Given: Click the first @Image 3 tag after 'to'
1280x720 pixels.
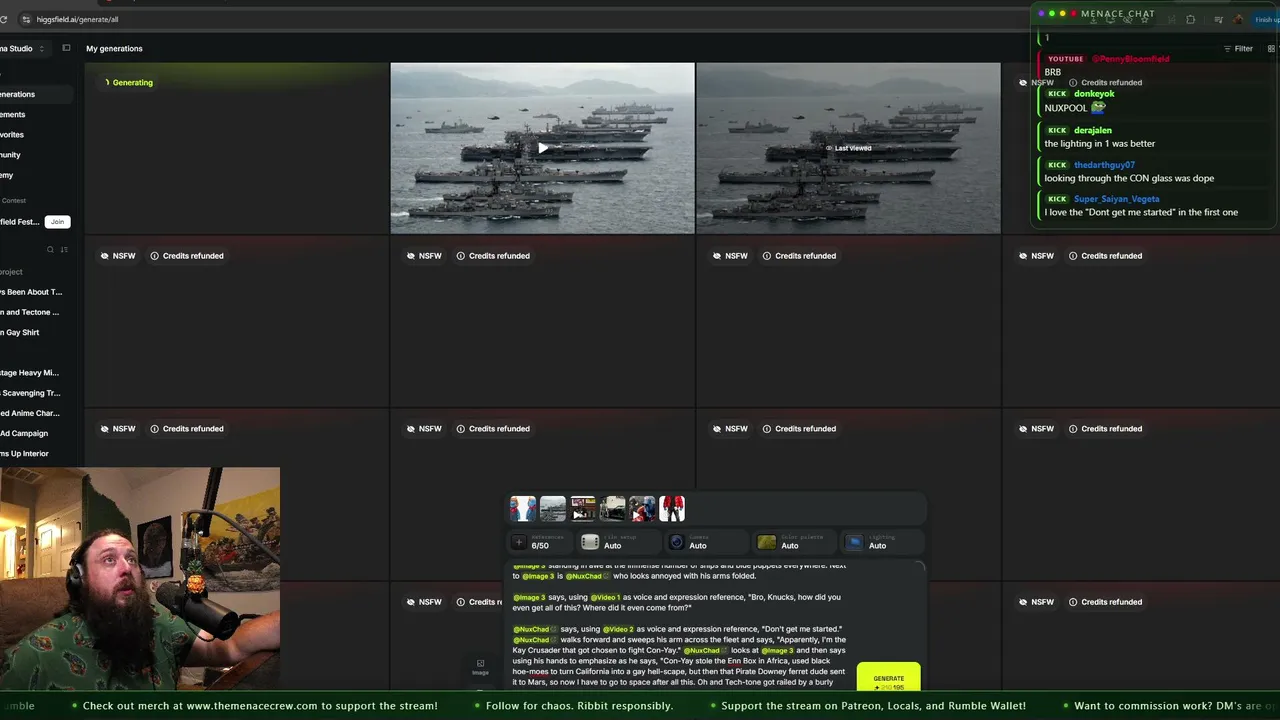Looking at the screenshot, I should [537, 576].
